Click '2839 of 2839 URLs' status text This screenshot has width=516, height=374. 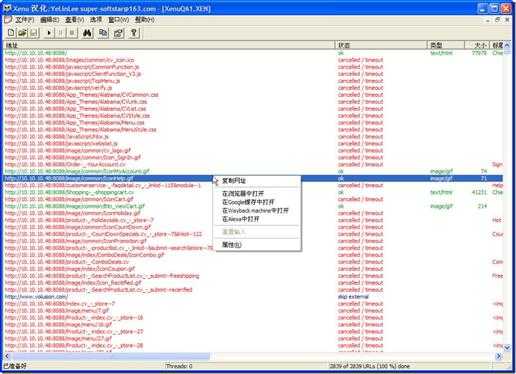[x=369, y=366]
